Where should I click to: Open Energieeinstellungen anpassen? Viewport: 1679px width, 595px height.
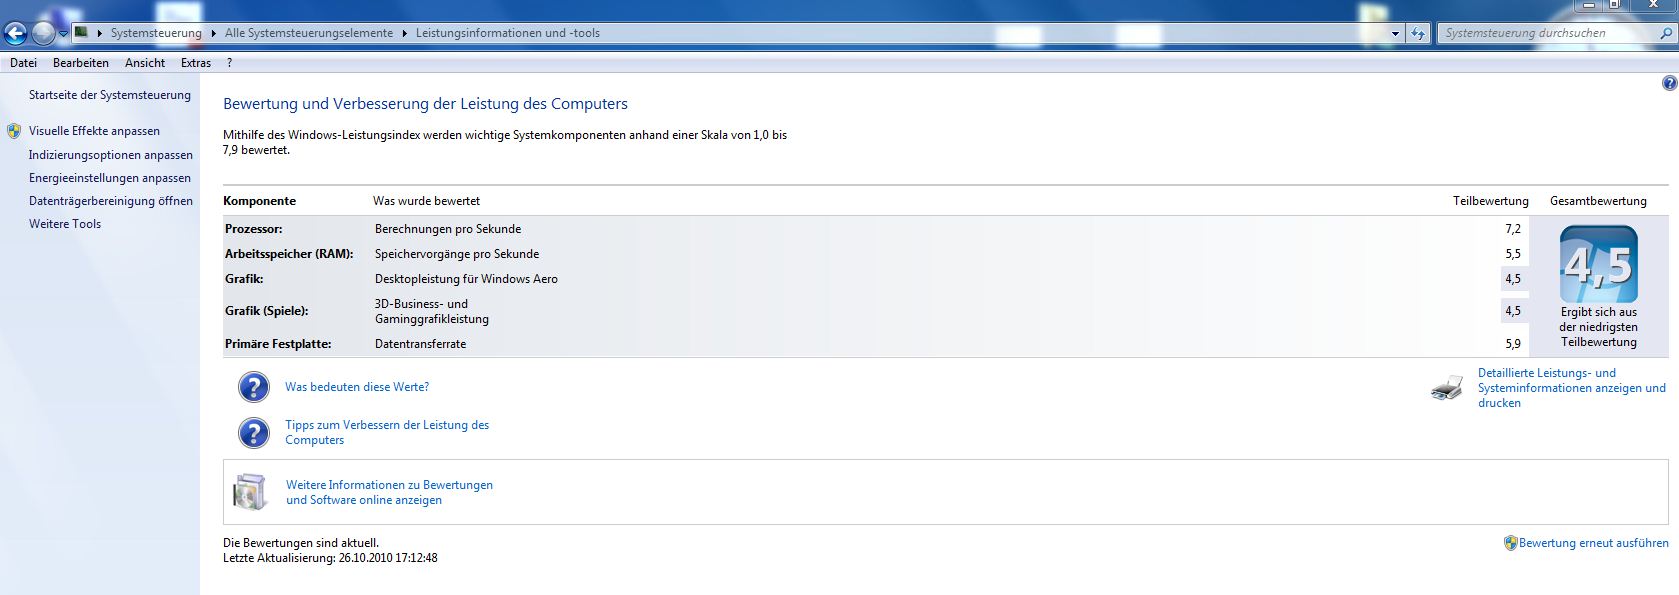[110, 178]
